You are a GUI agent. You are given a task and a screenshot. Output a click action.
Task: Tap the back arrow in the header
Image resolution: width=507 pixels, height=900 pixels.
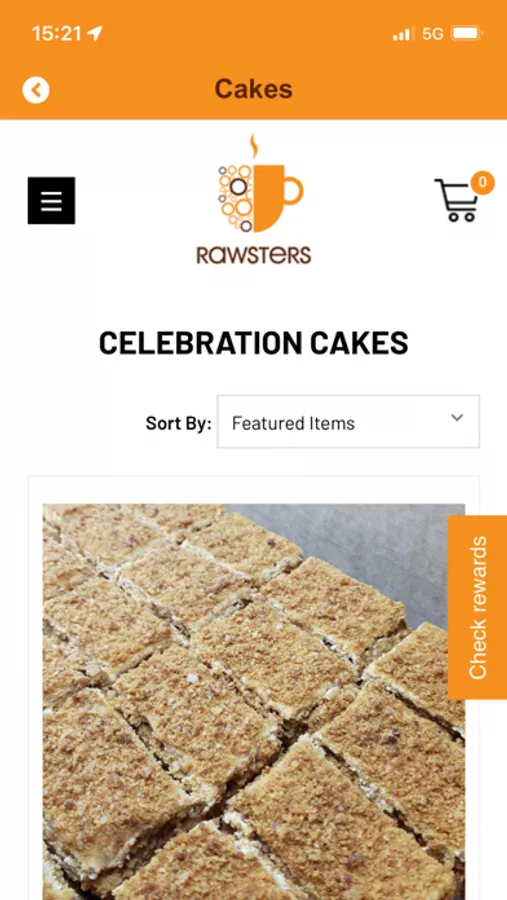point(36,90)
